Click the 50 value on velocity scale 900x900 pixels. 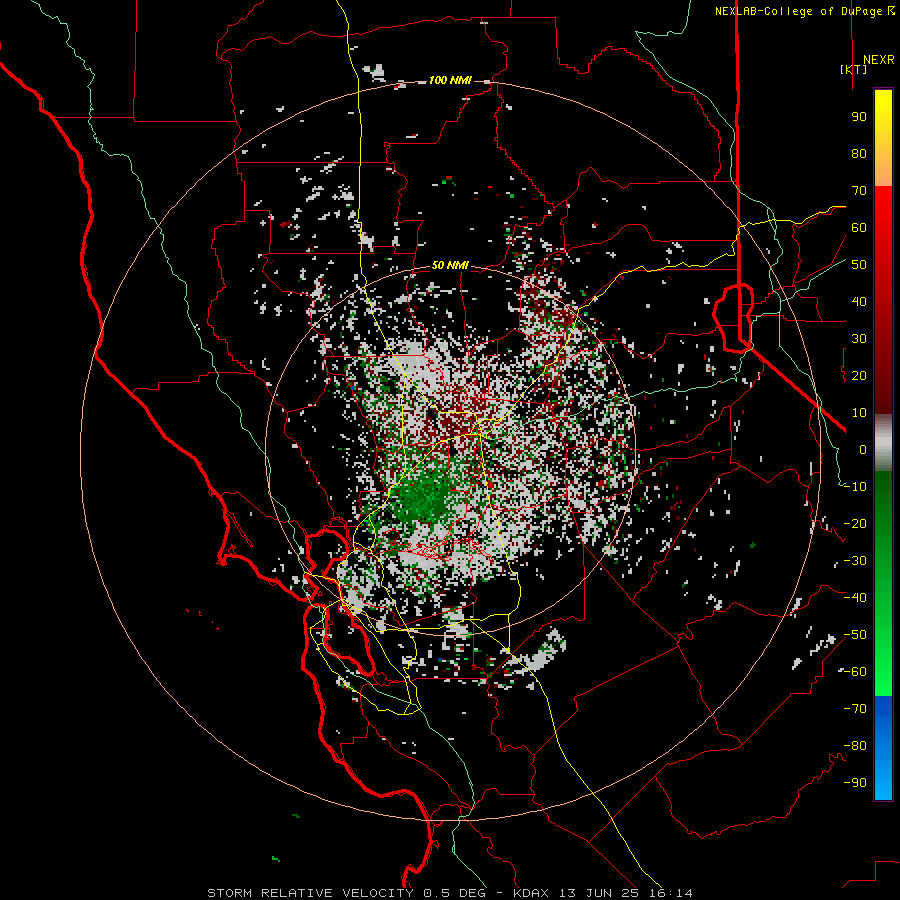click(x=859, y=265)
